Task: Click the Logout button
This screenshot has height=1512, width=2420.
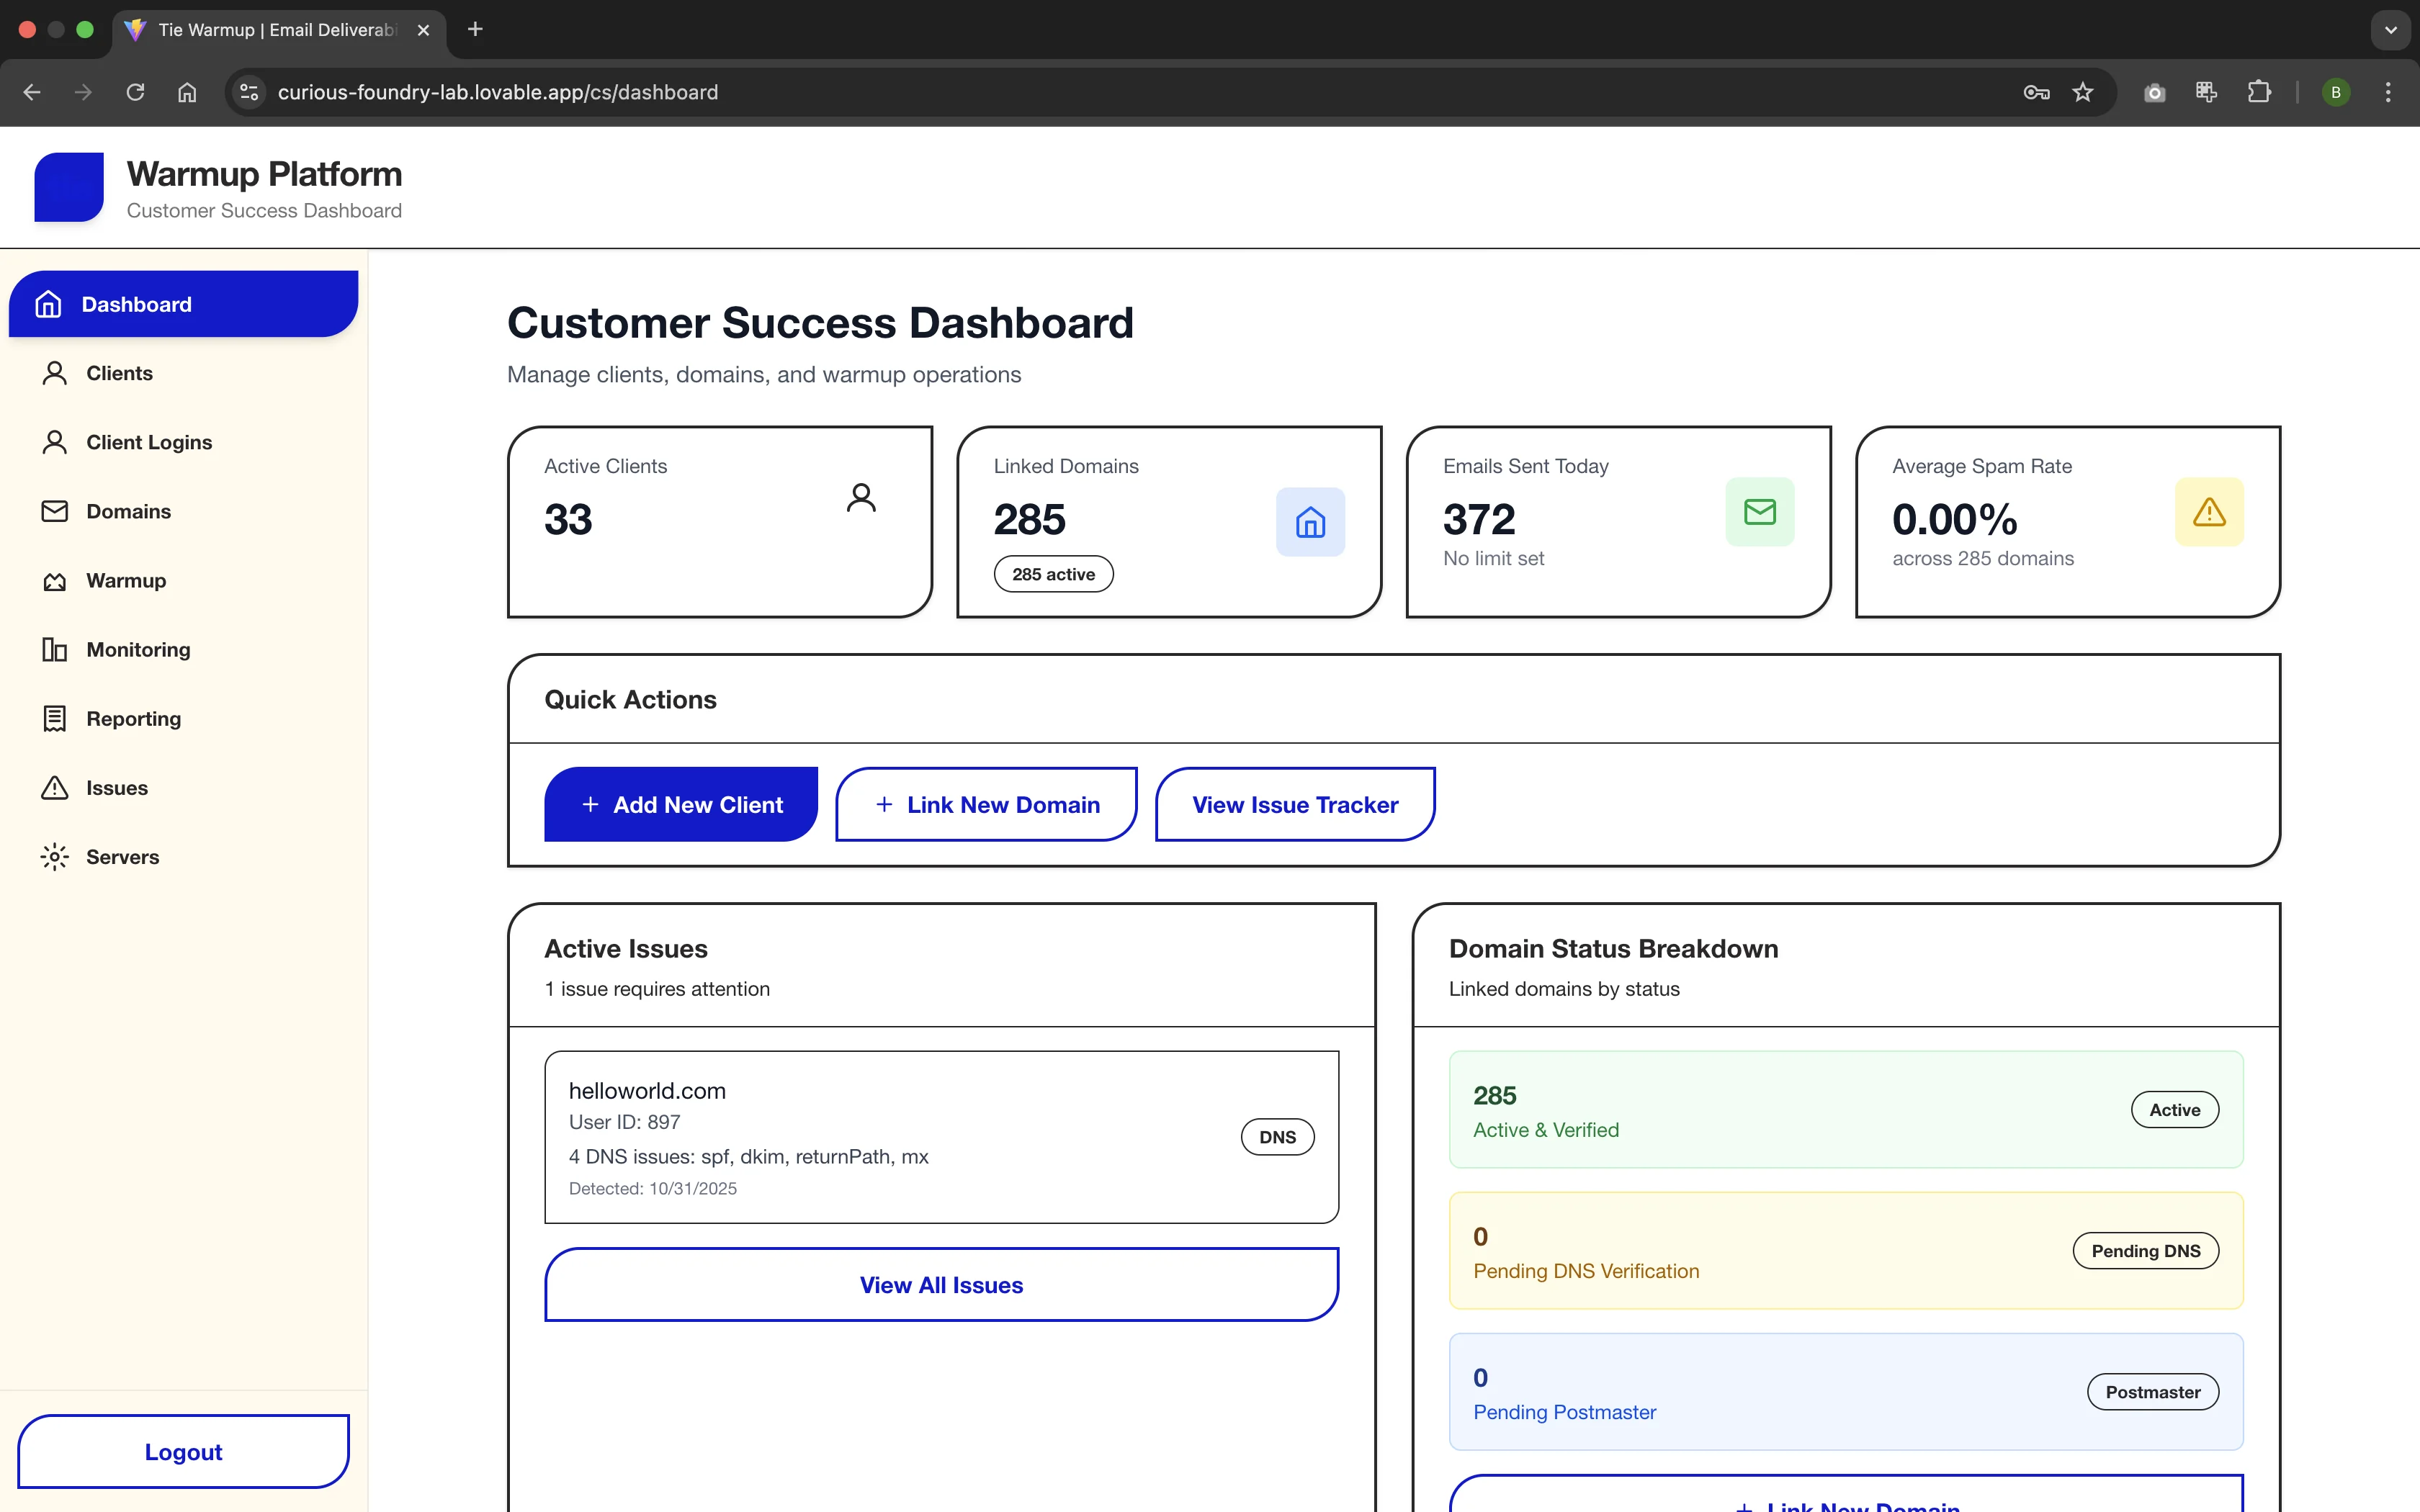Action: (x=183, y=1452)
